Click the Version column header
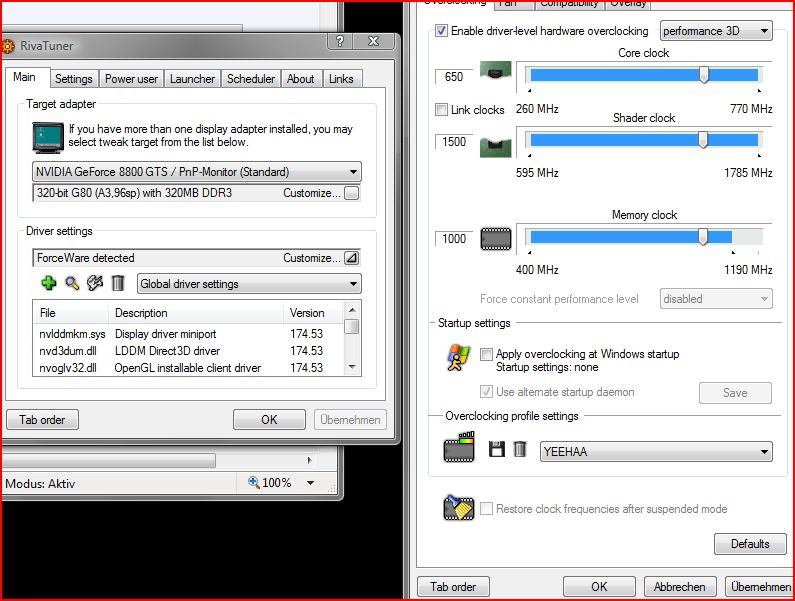Image resolution: width=795 pixels, height=601 pixels. click(x=313, y=313)
